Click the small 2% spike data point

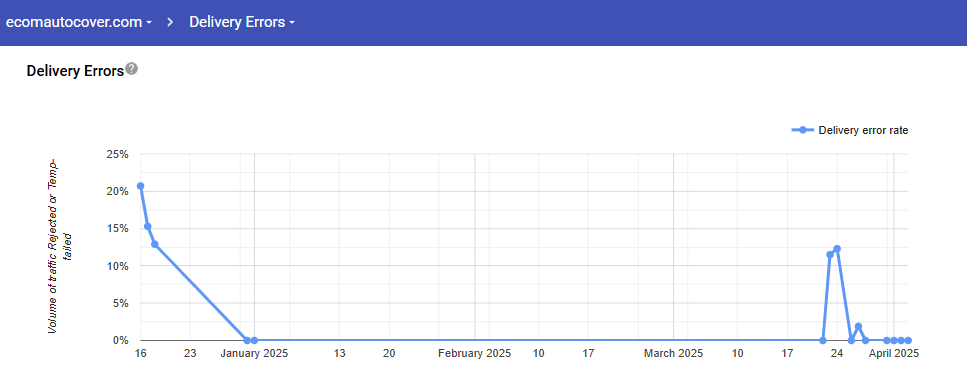pos(858,326)
